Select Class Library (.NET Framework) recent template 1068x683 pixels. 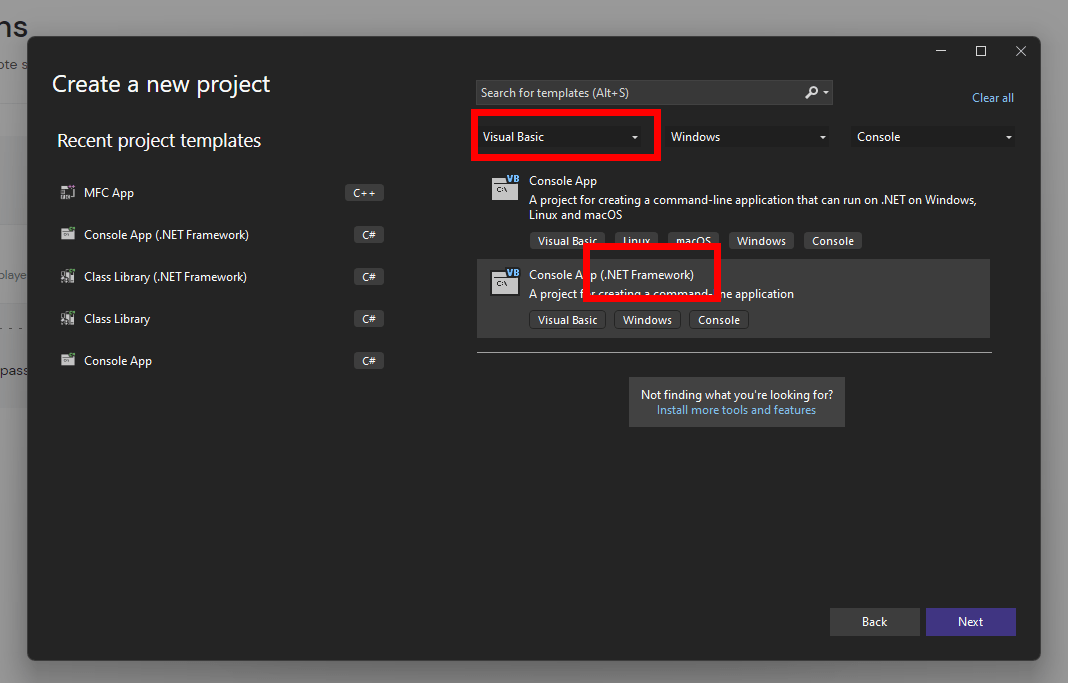(221, 276)
